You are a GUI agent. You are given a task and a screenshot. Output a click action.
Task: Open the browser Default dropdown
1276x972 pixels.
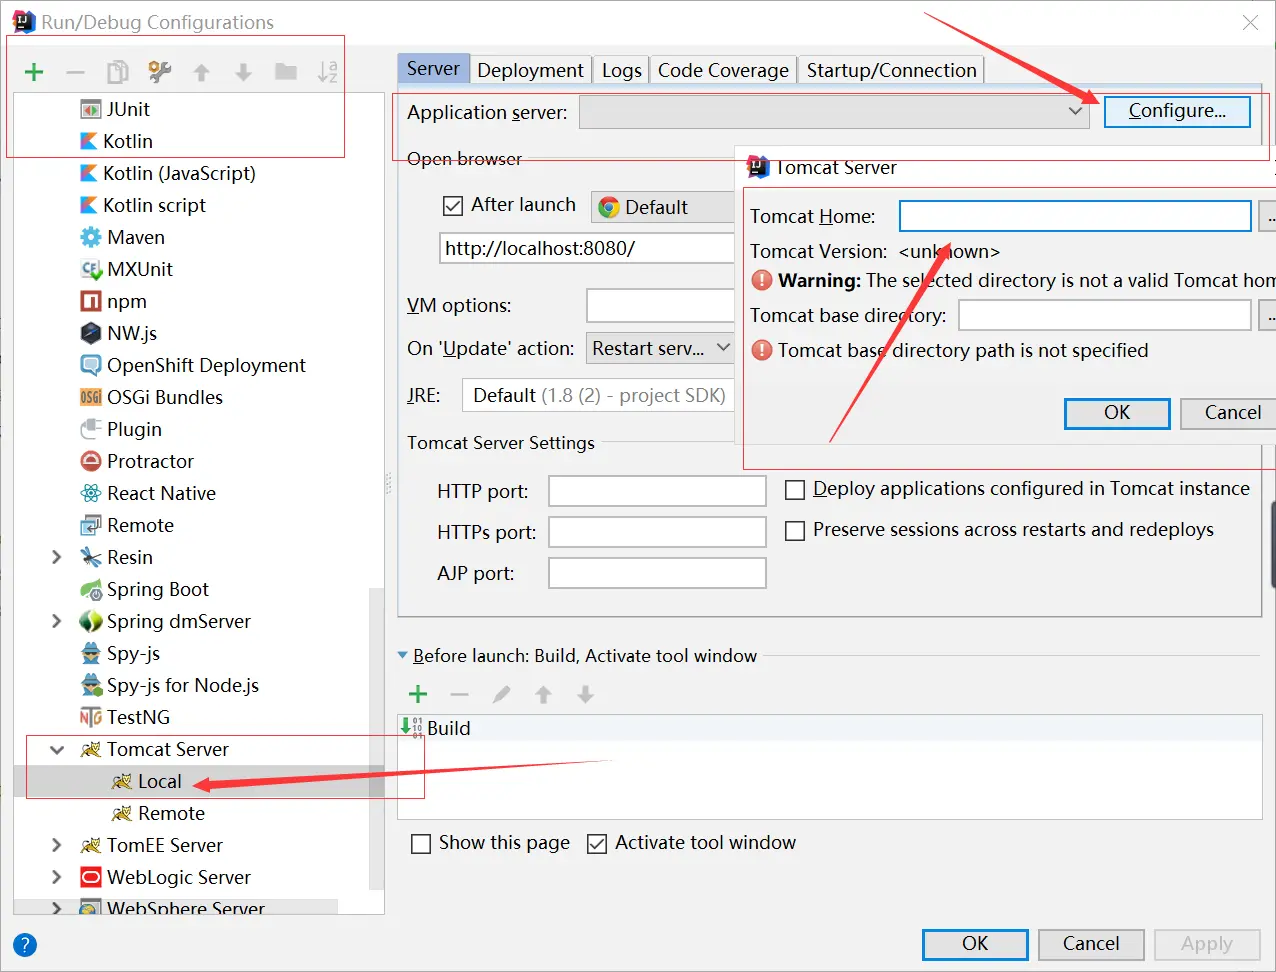pyautogui.click(x=663, y=207)
